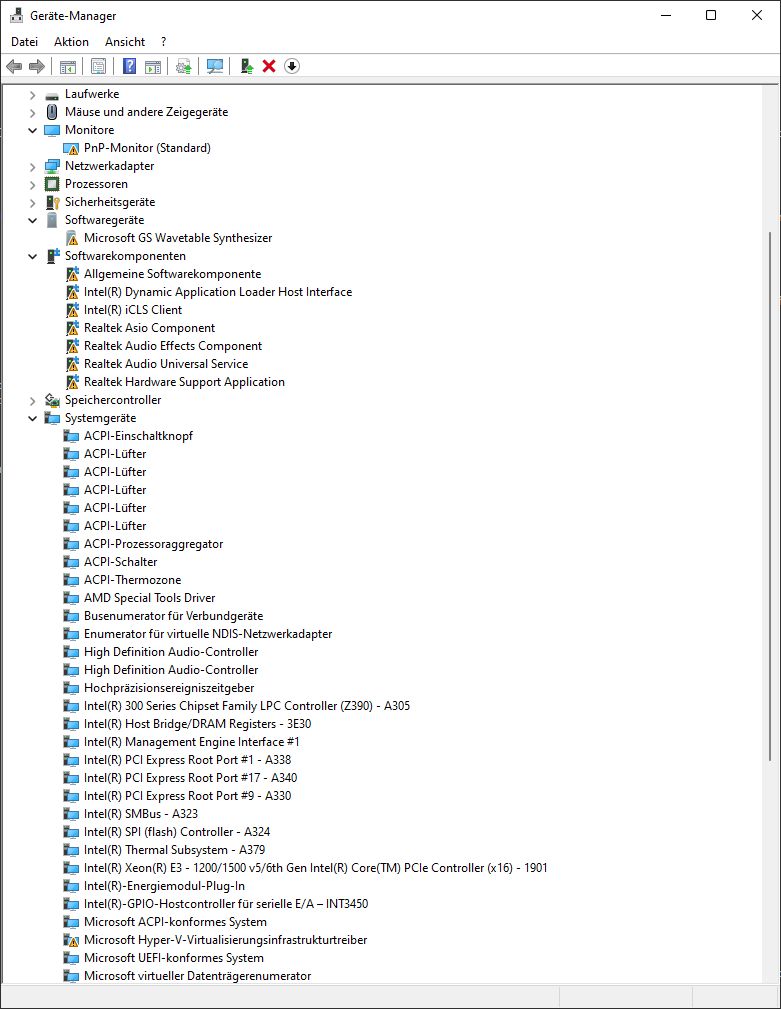The width and height of the screenshot is (781, 1009).
Task: Expand Mäuse und andere Zeigegeräte node
Action: tap(32, 113)
